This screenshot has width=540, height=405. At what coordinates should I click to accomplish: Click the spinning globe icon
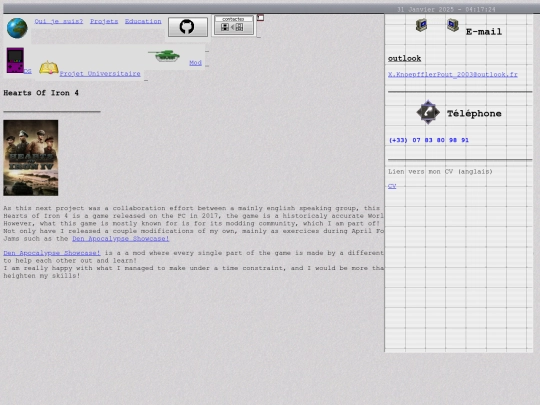point(17,28)
